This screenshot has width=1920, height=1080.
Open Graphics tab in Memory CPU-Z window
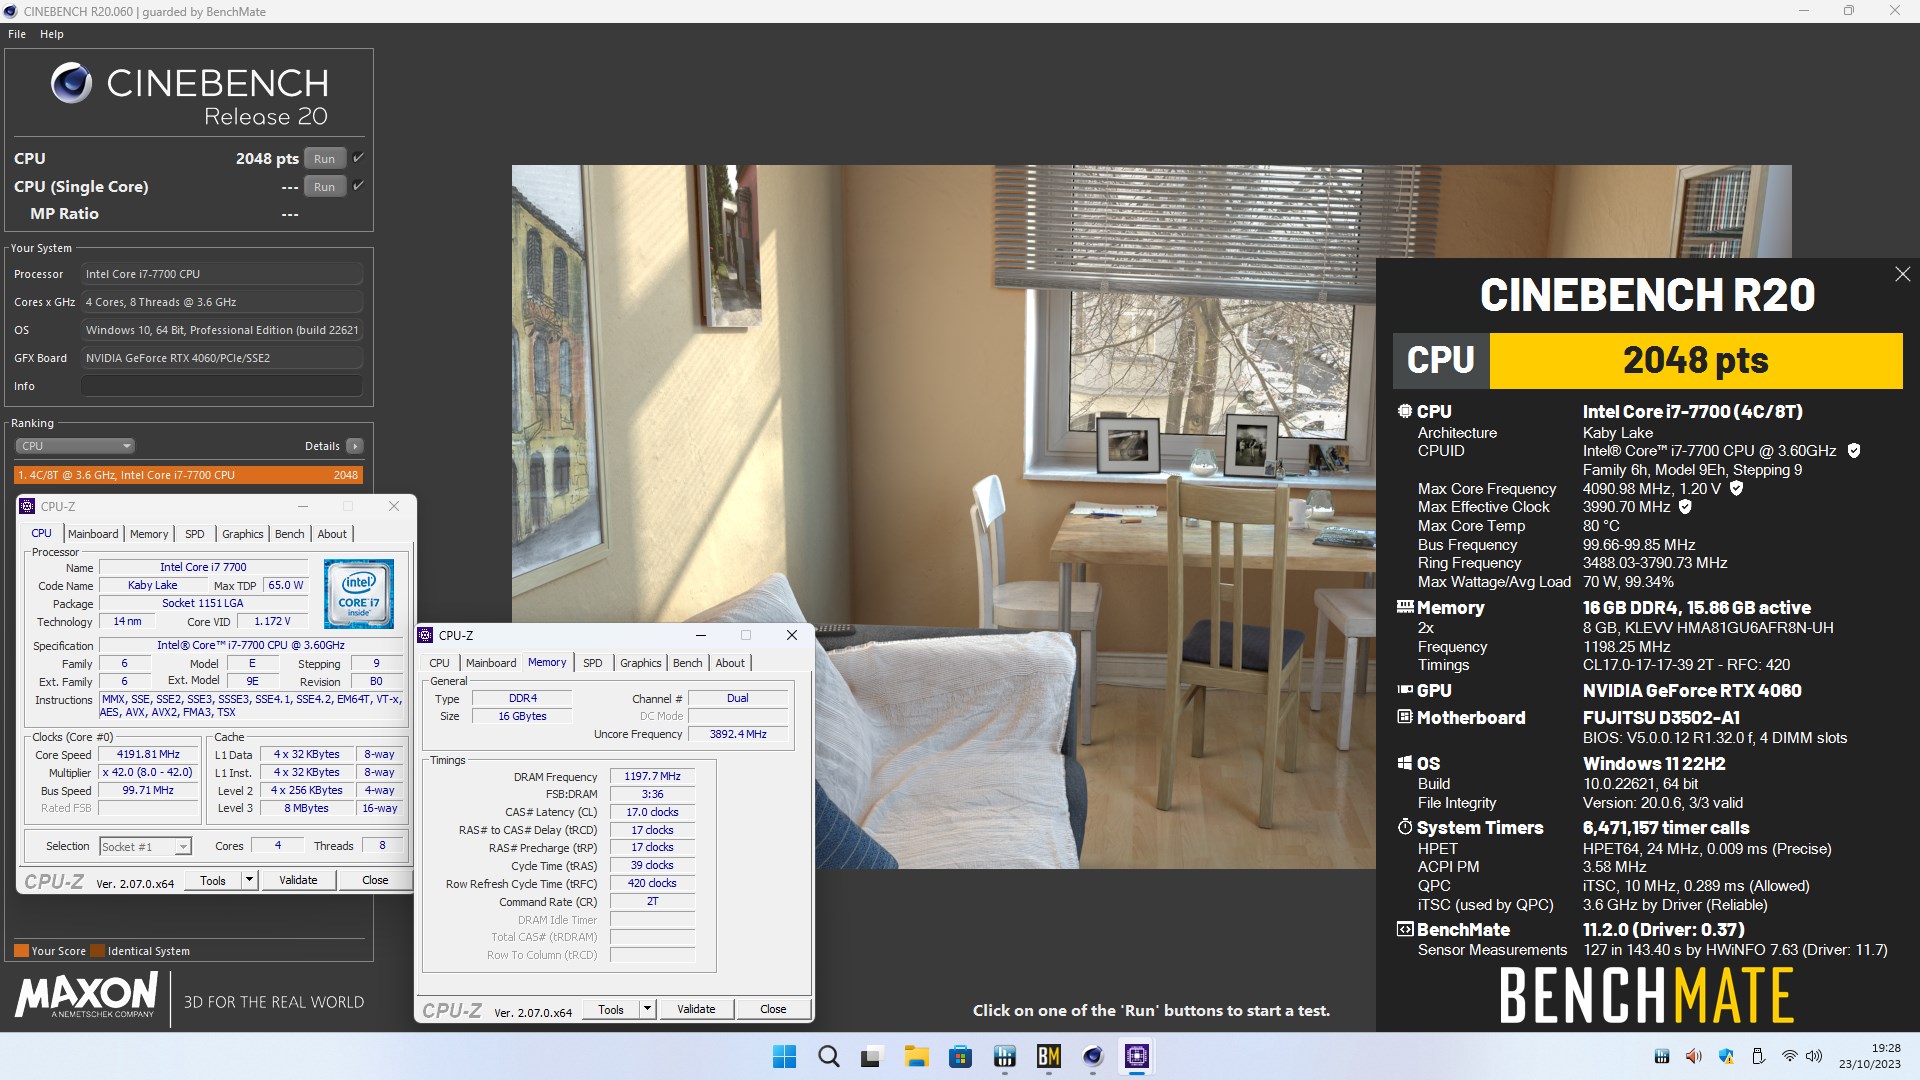(641, 663)
